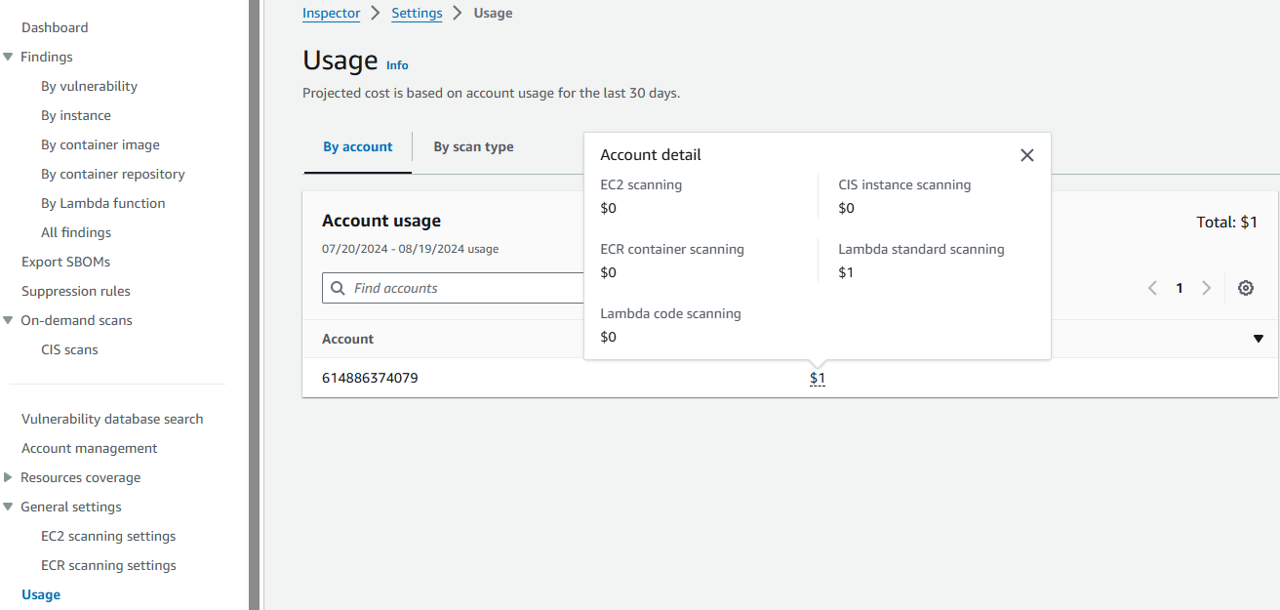Viewport: 1280px width, 610px height.
Task: Sort by the column sort arrow
Action: pyautogui.click(x=1258, y=339)
